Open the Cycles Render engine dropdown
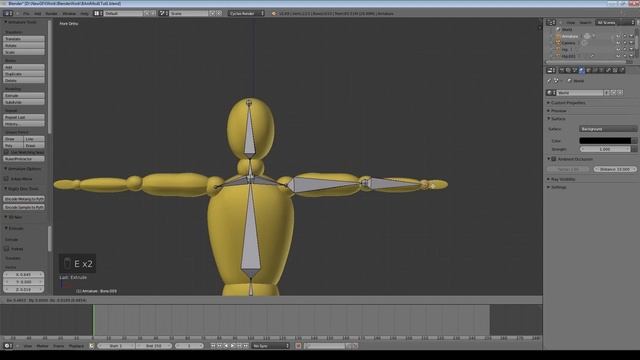This screenshot has width=640, height=360. point(246,13)
